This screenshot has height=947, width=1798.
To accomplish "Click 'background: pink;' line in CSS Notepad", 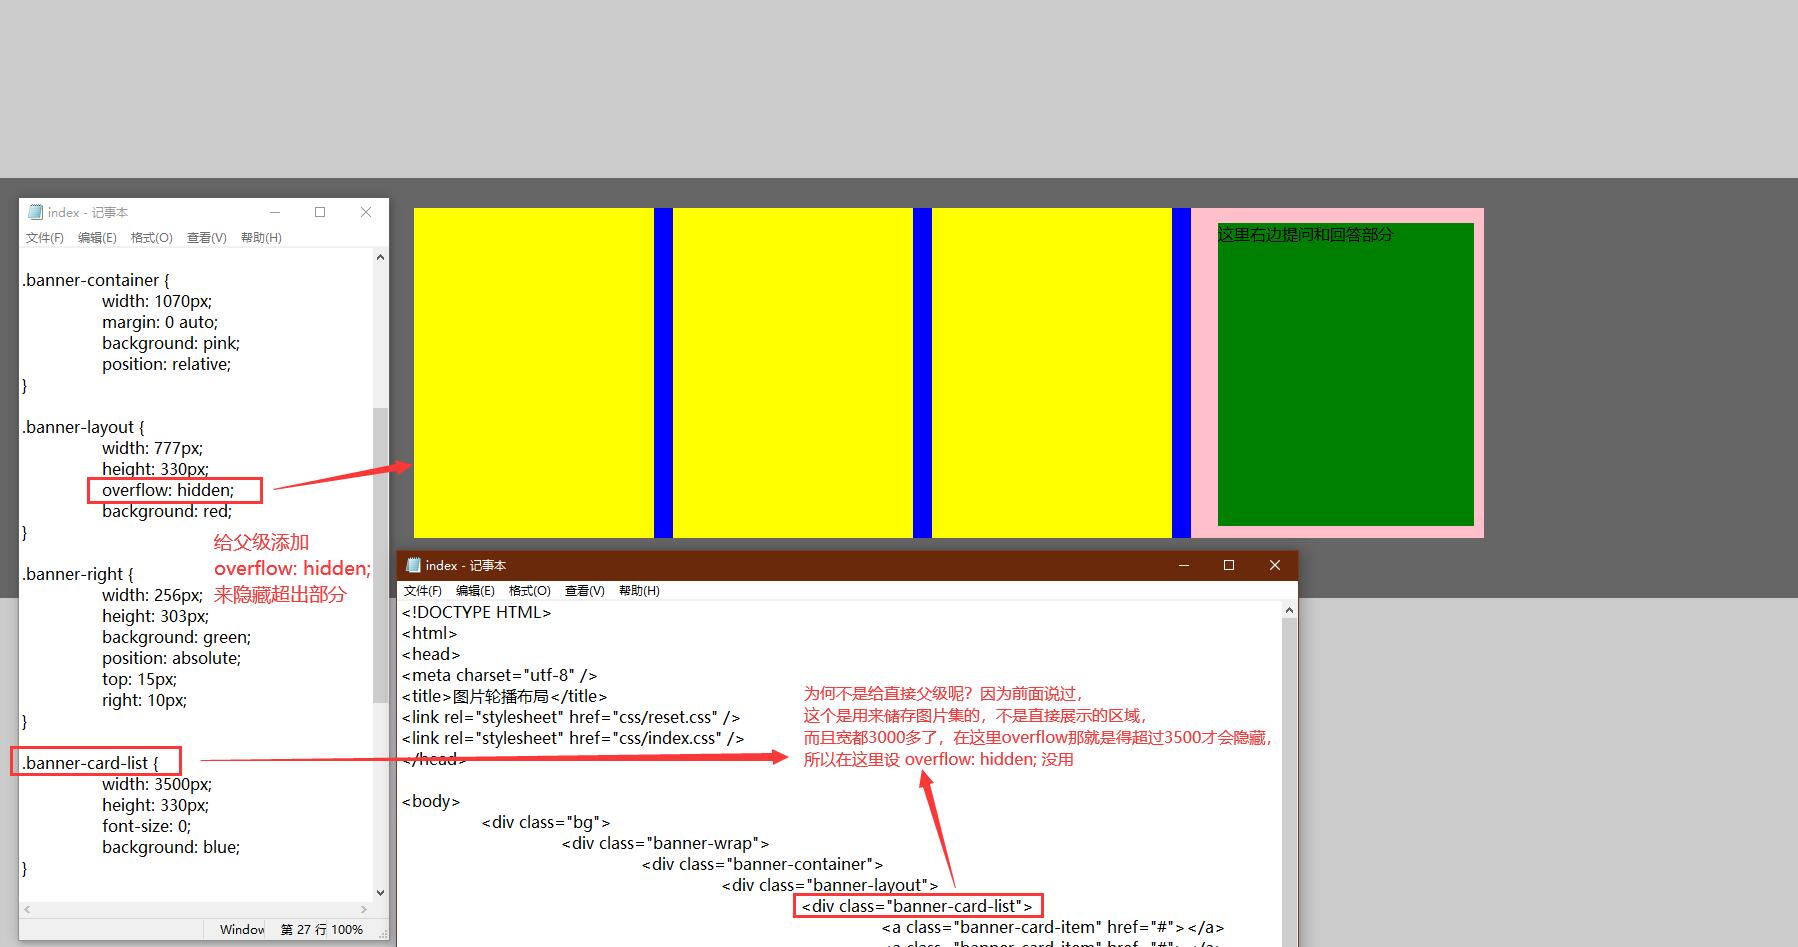I will coord(171,343).
